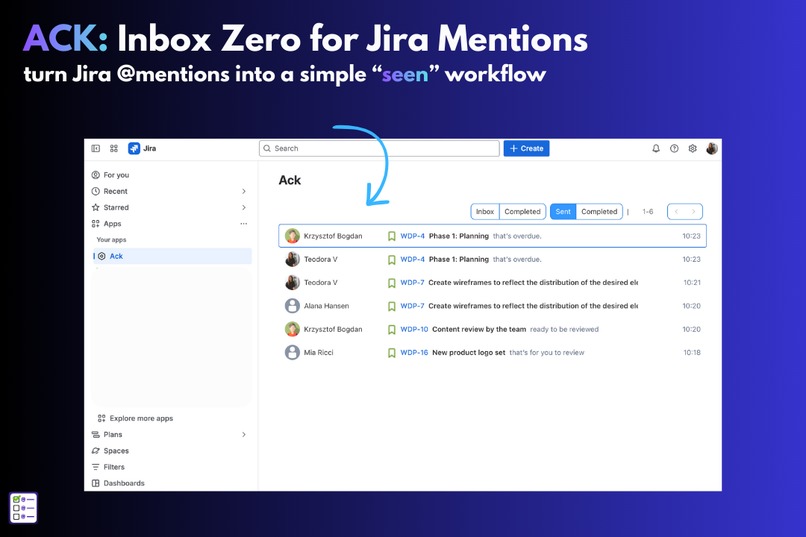
Task: Open the Apps more options ellipsis
Action: point(244,224)
